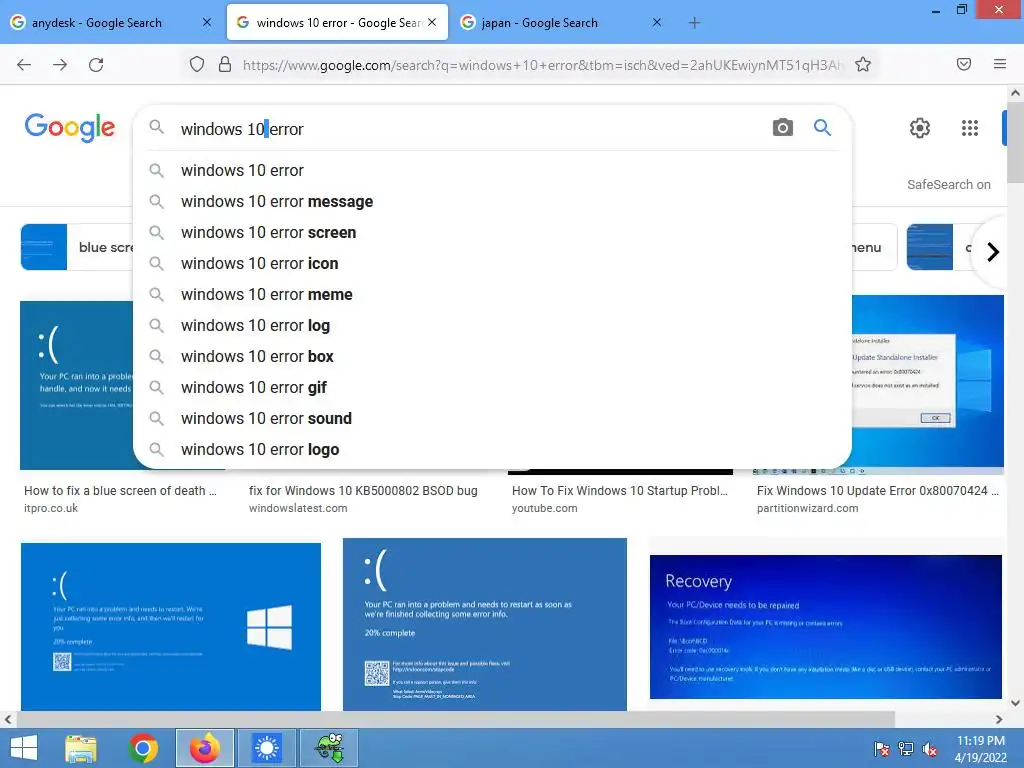The height and width of the screenshot is (768, 1024).
Task: Go back with the browser back arrow
Action: tap(24, 65)
